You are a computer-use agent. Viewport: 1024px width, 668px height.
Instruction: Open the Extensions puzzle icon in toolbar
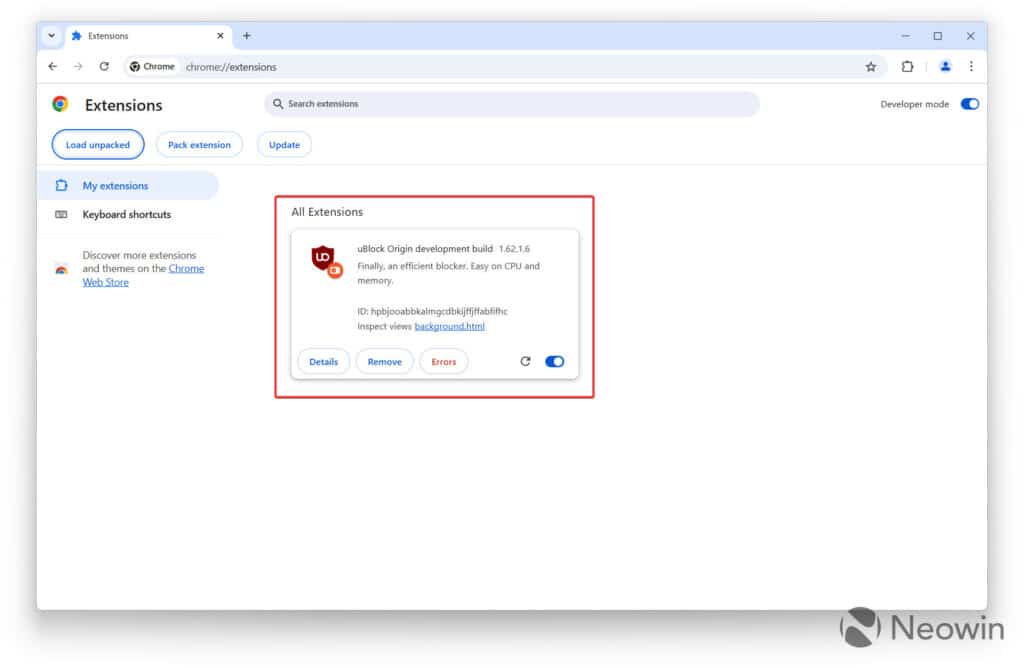[907, 67]
